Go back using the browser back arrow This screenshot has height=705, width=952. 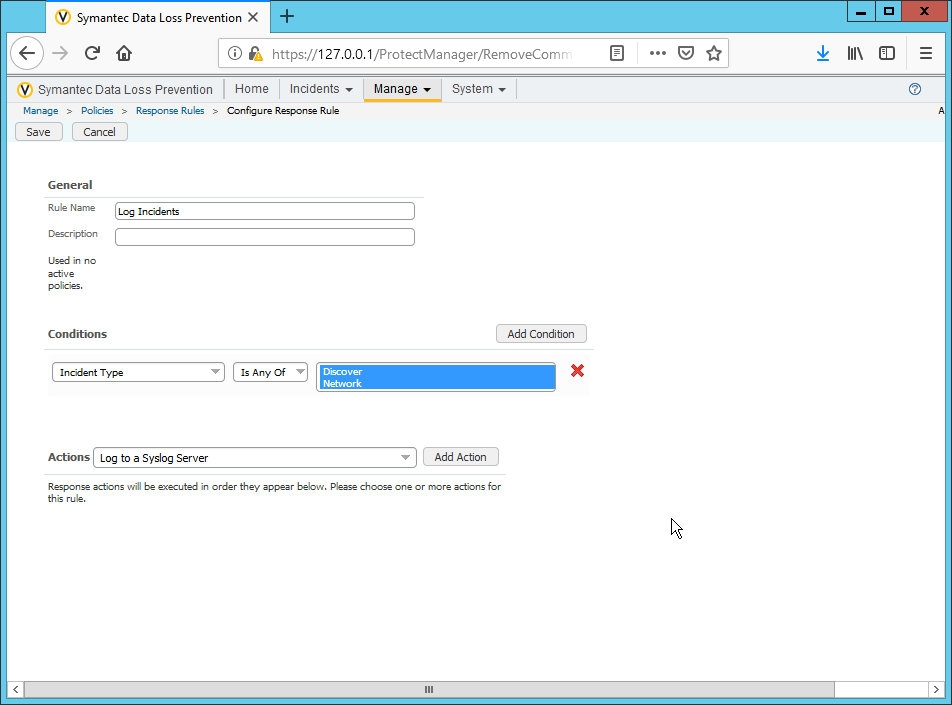click(27, 53)
